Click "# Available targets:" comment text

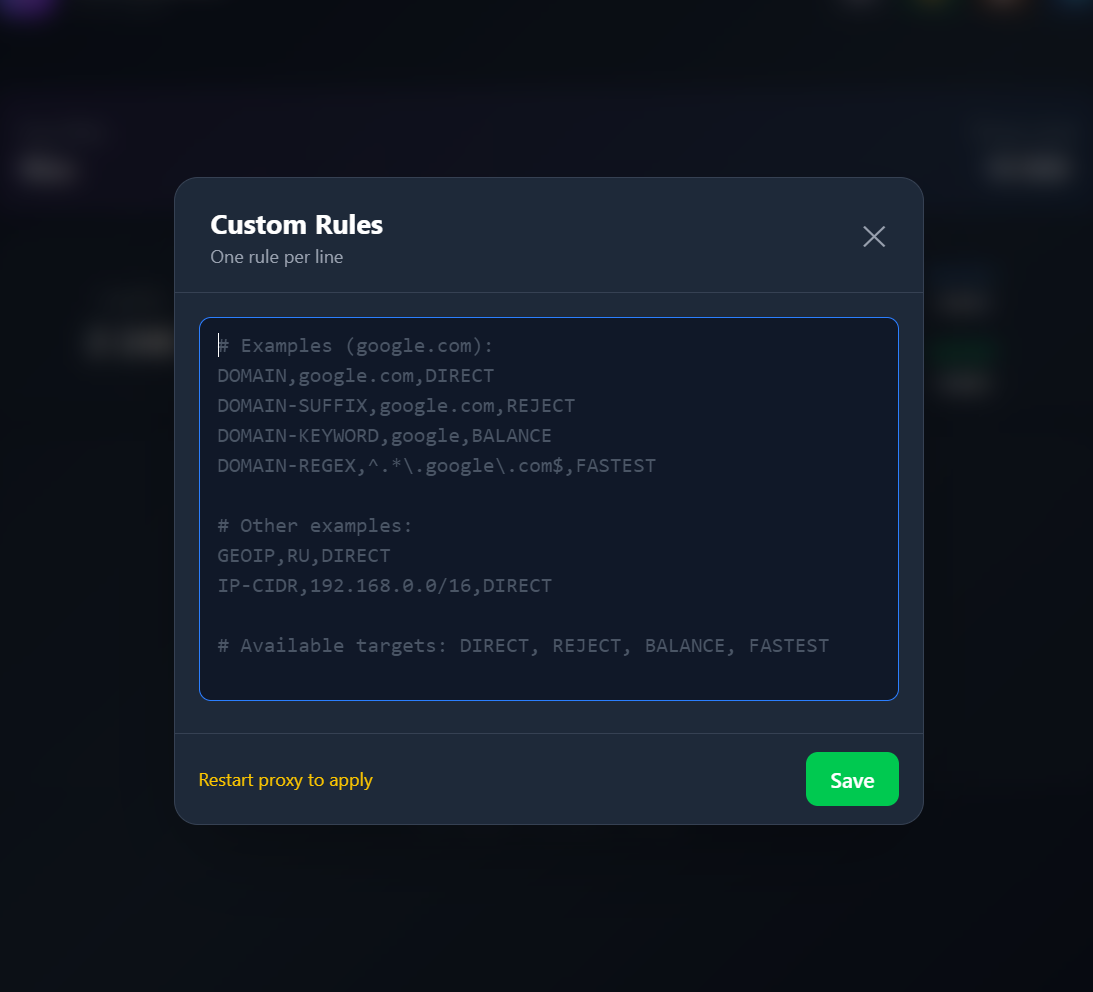coord(332,646)
